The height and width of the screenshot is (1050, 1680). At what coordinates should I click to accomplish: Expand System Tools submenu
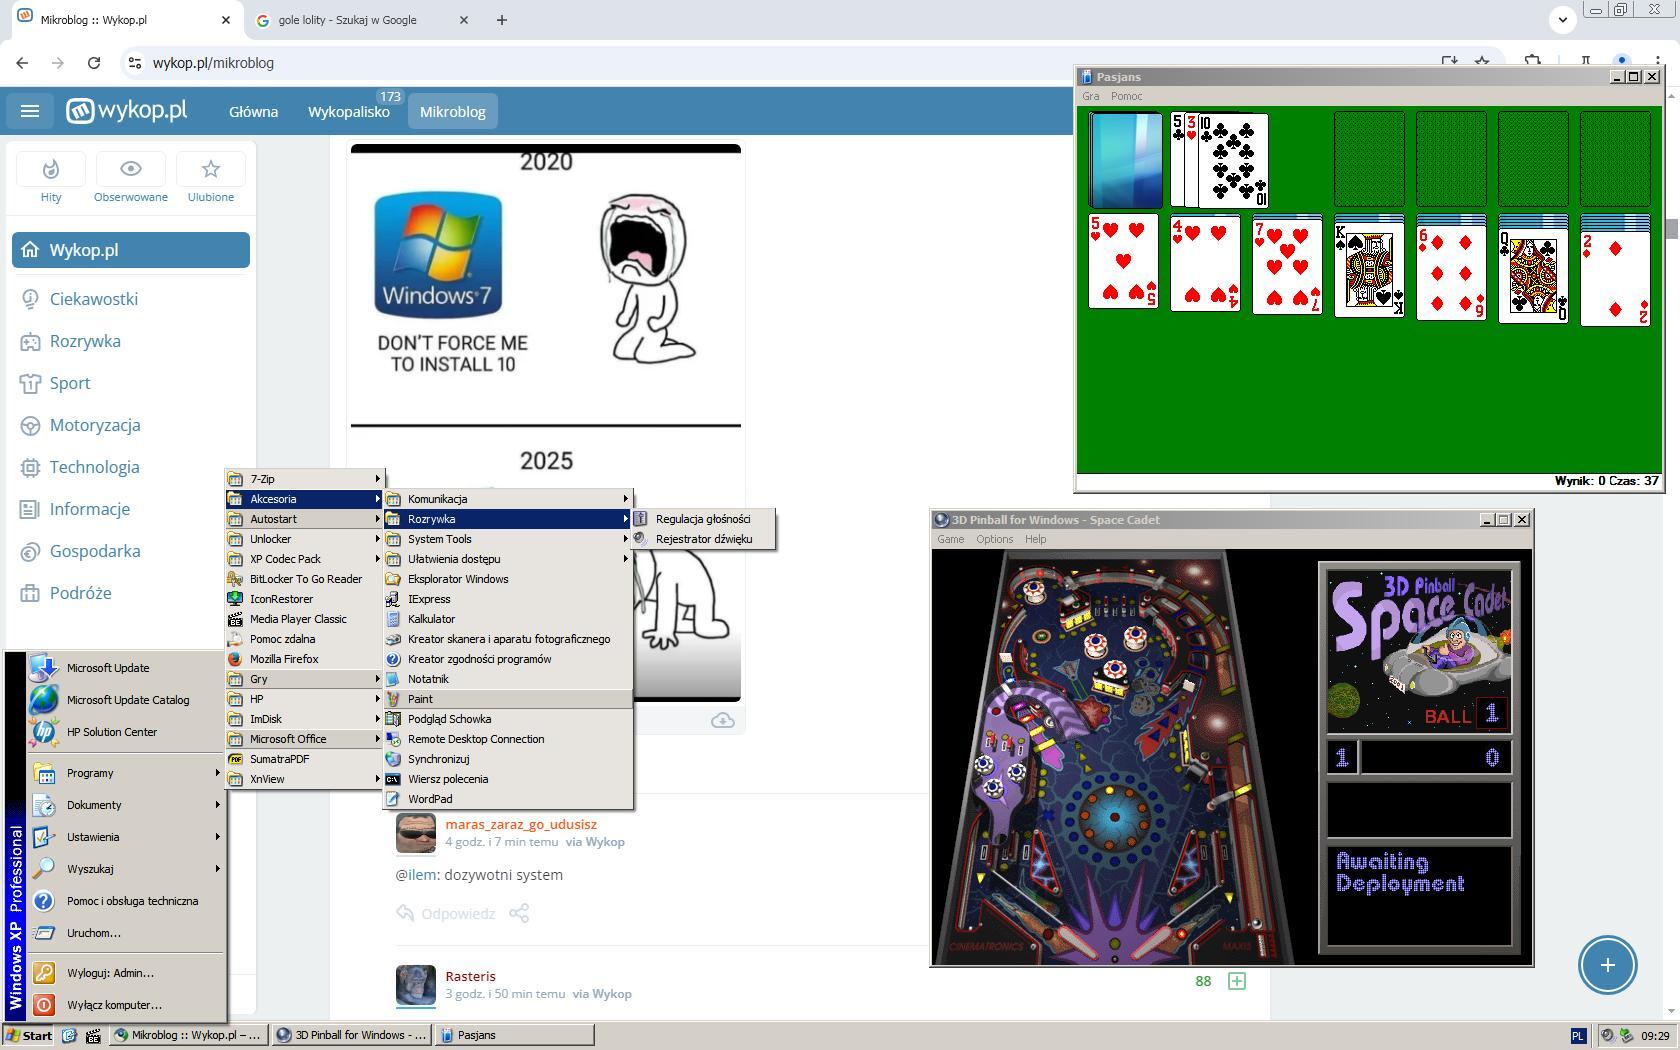click(x=508, y=539)
